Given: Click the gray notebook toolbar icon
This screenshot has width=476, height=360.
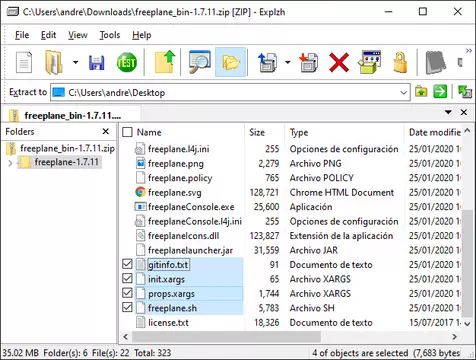Looking at the screenshot, I should [436, 62].
